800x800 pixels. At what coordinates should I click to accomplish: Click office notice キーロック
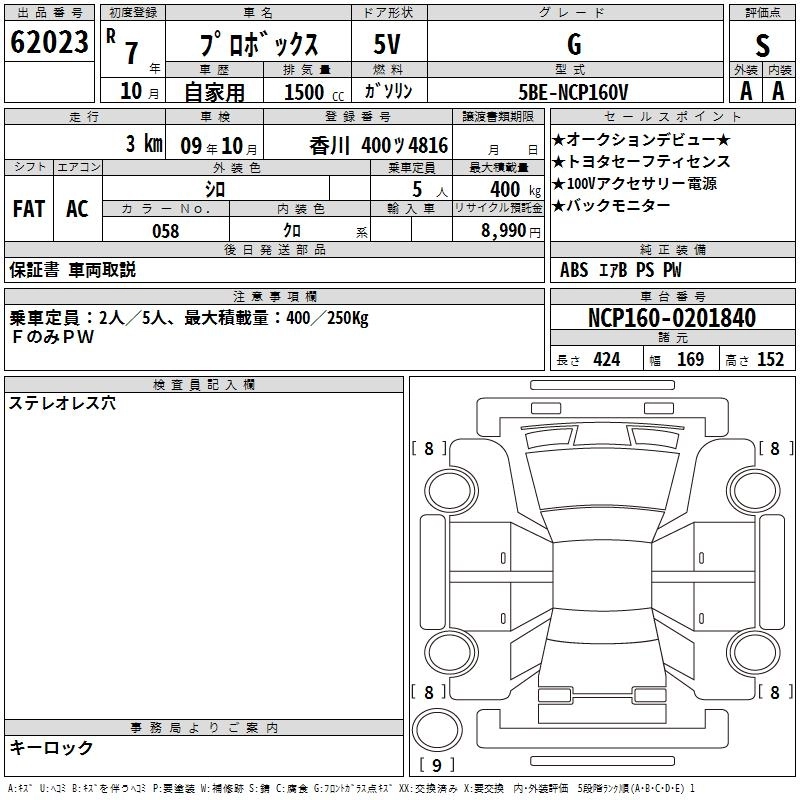pos(52,748)
